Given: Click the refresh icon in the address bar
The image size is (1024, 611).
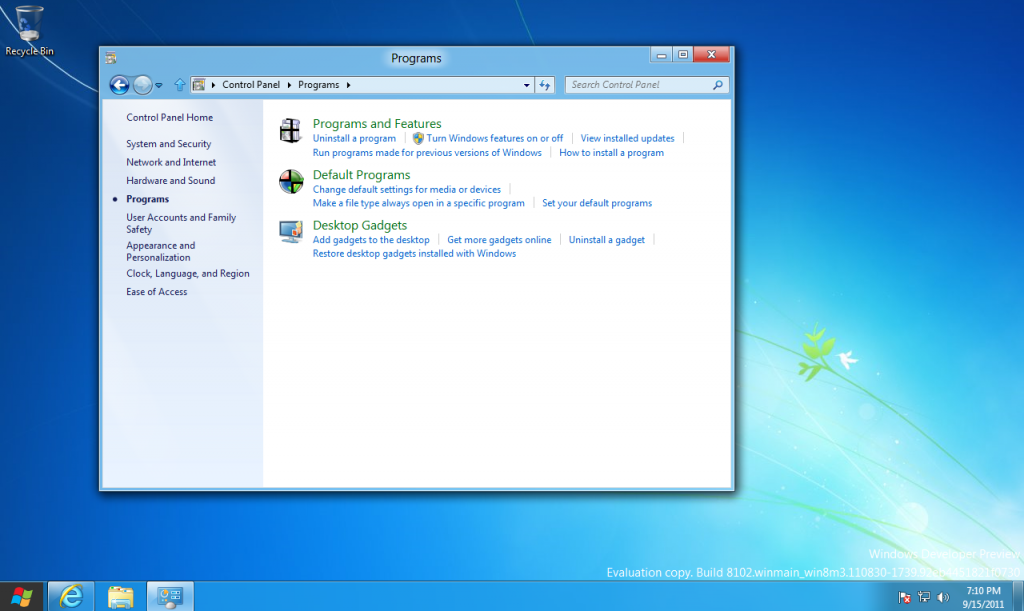Looking at the screenshot, I should 545,85.
